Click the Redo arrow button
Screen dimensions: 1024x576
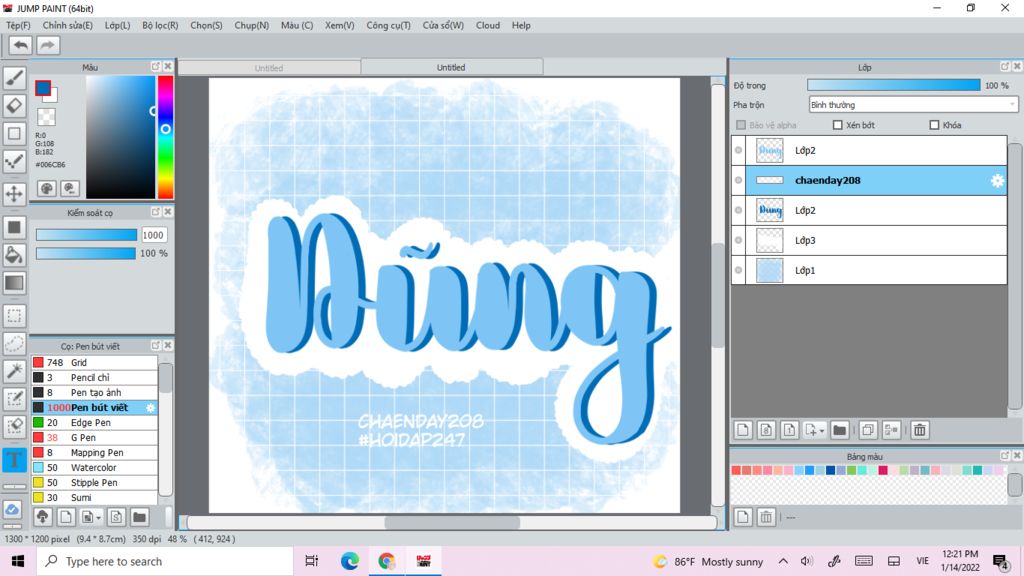click(47, 45)
